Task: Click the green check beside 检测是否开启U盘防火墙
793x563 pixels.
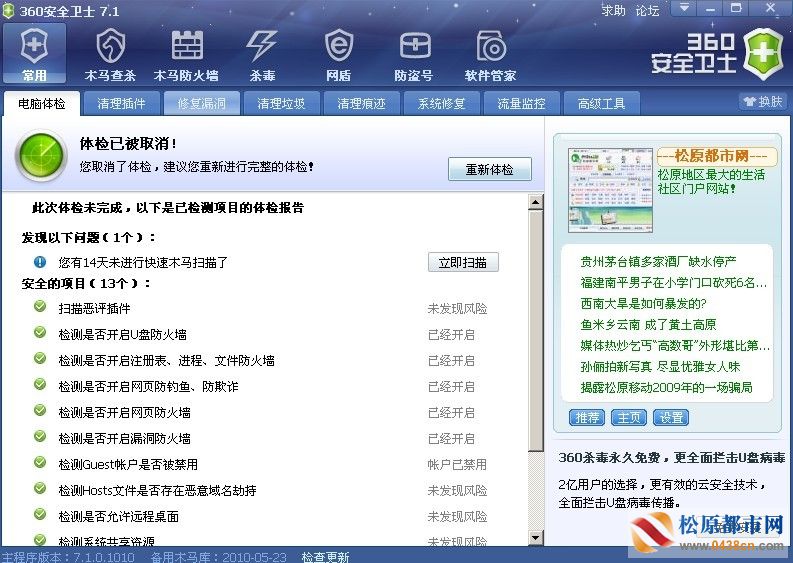Action: coord(40,332)
